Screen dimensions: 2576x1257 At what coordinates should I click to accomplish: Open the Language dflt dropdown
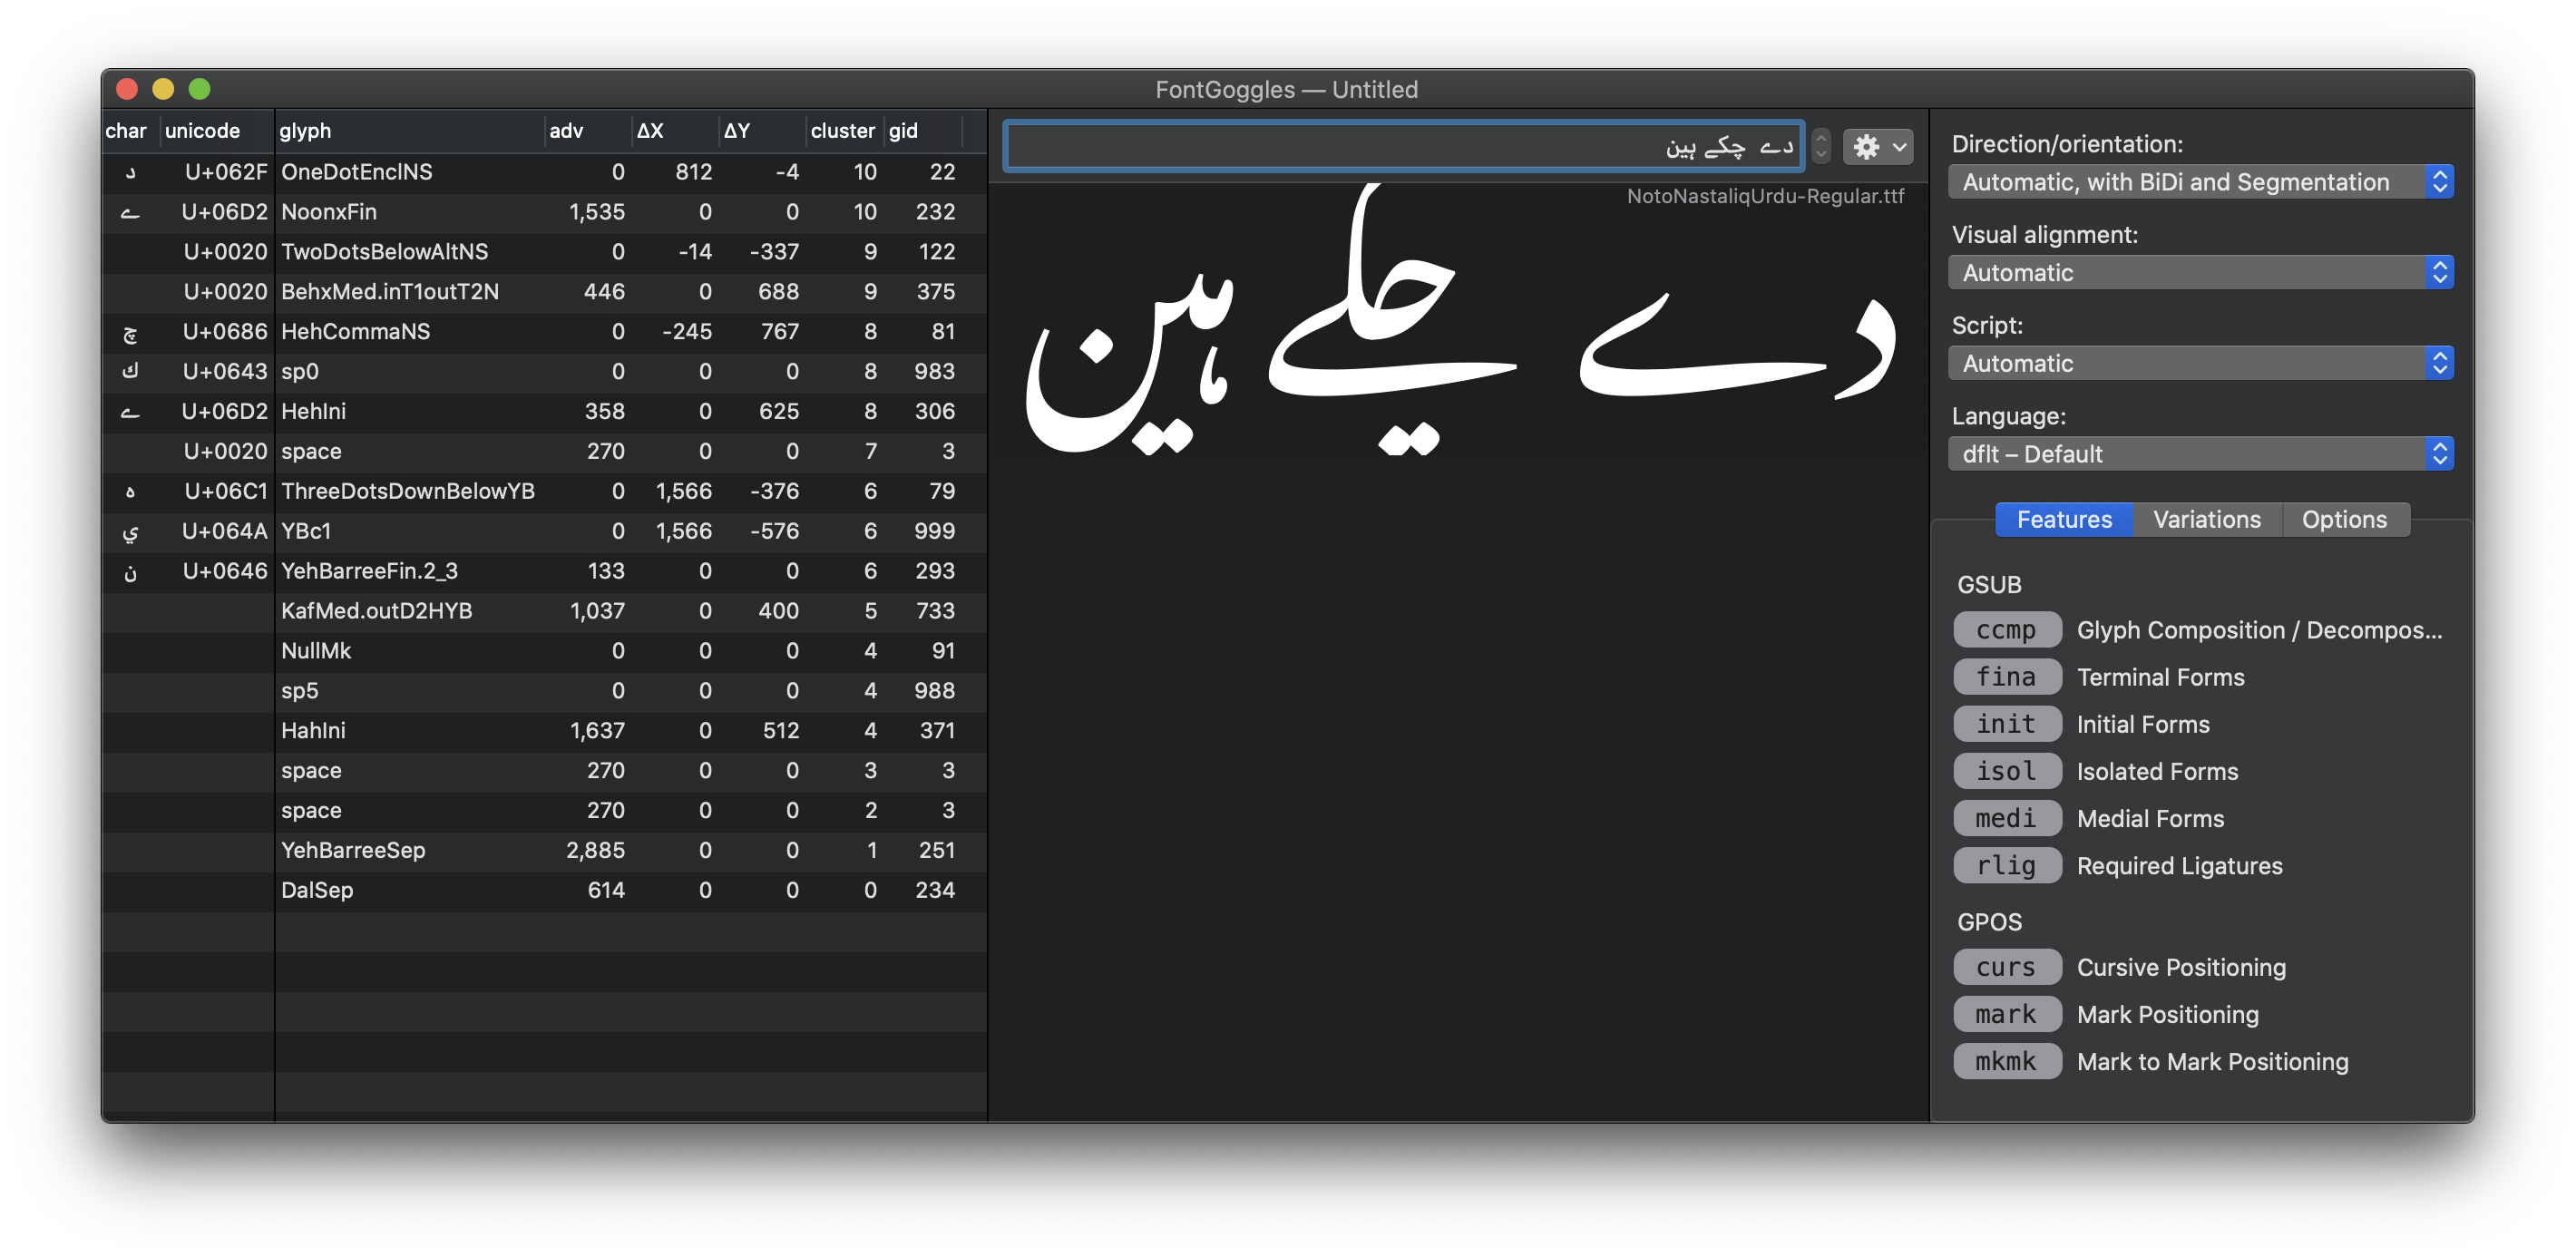coord(2200,454)
